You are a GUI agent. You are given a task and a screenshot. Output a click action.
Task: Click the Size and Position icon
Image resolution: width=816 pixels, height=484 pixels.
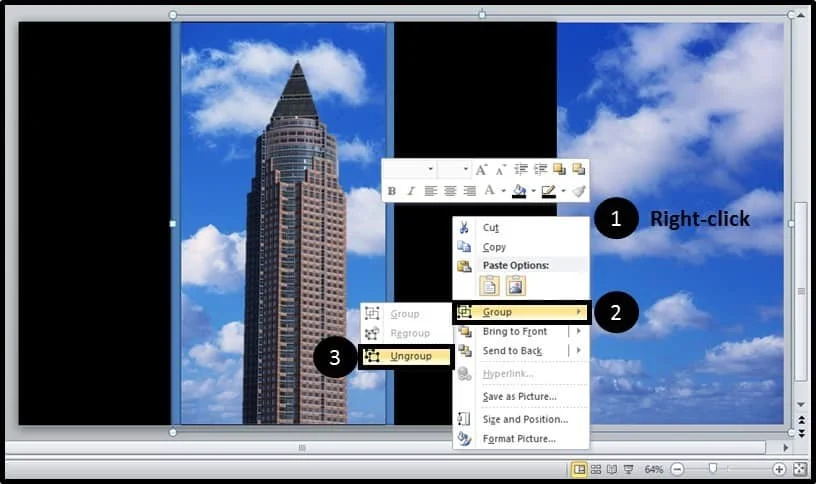click(x=464, y=419)
